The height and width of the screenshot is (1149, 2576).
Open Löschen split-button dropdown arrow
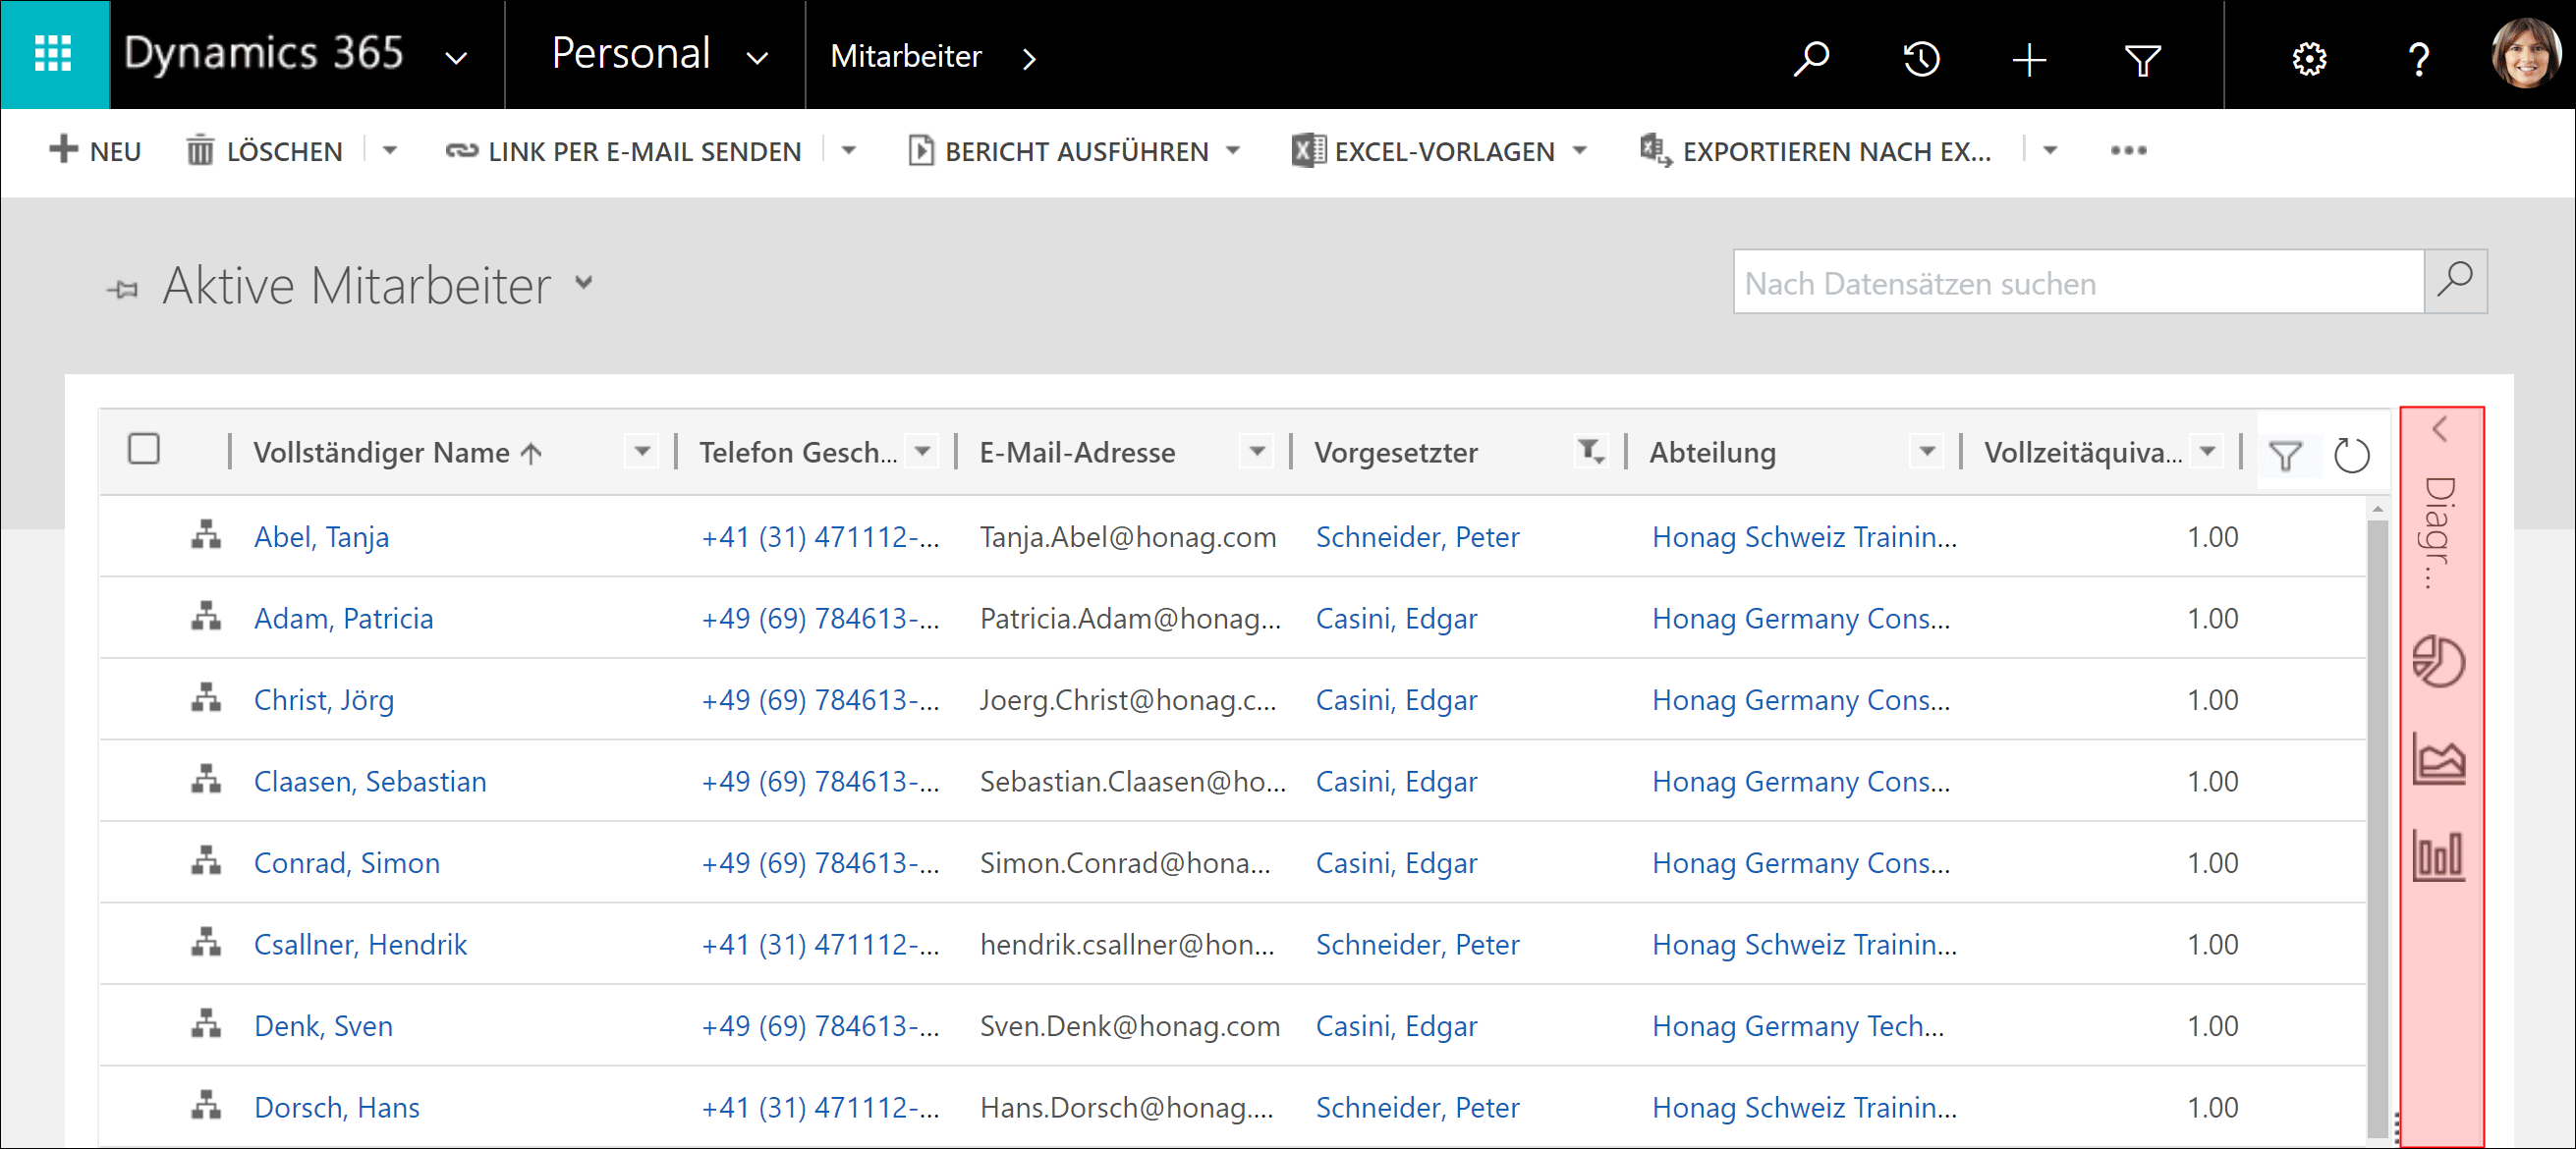coord(390,151)
